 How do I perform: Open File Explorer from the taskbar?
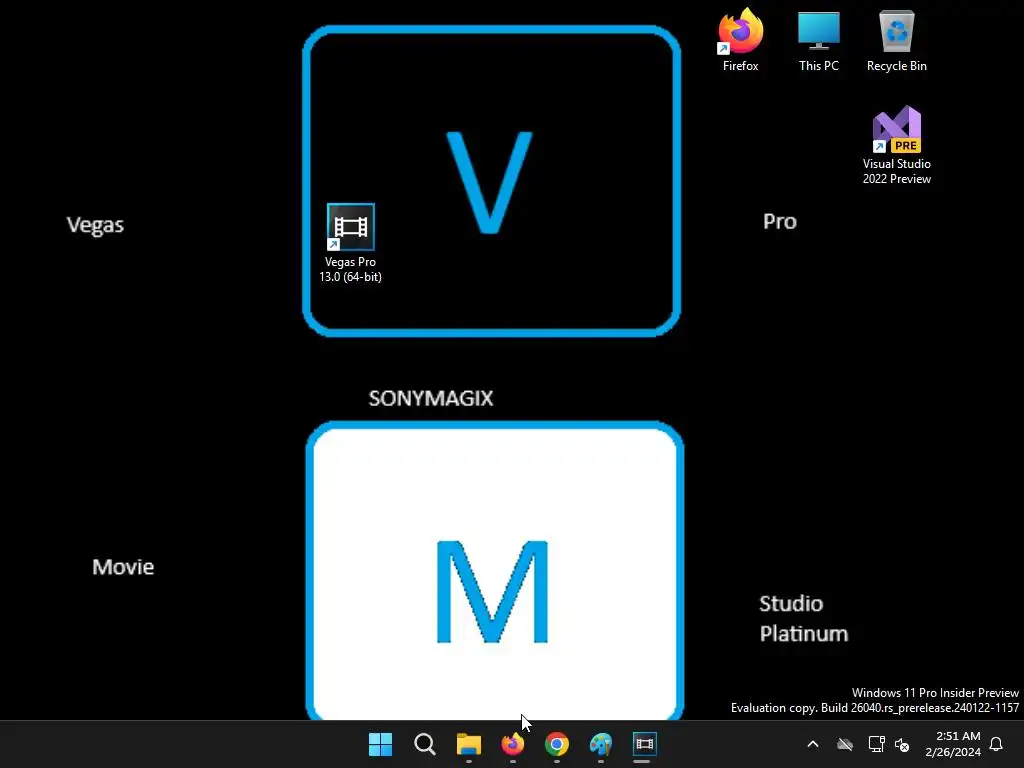pyautogui.click(x=469, y=744)
